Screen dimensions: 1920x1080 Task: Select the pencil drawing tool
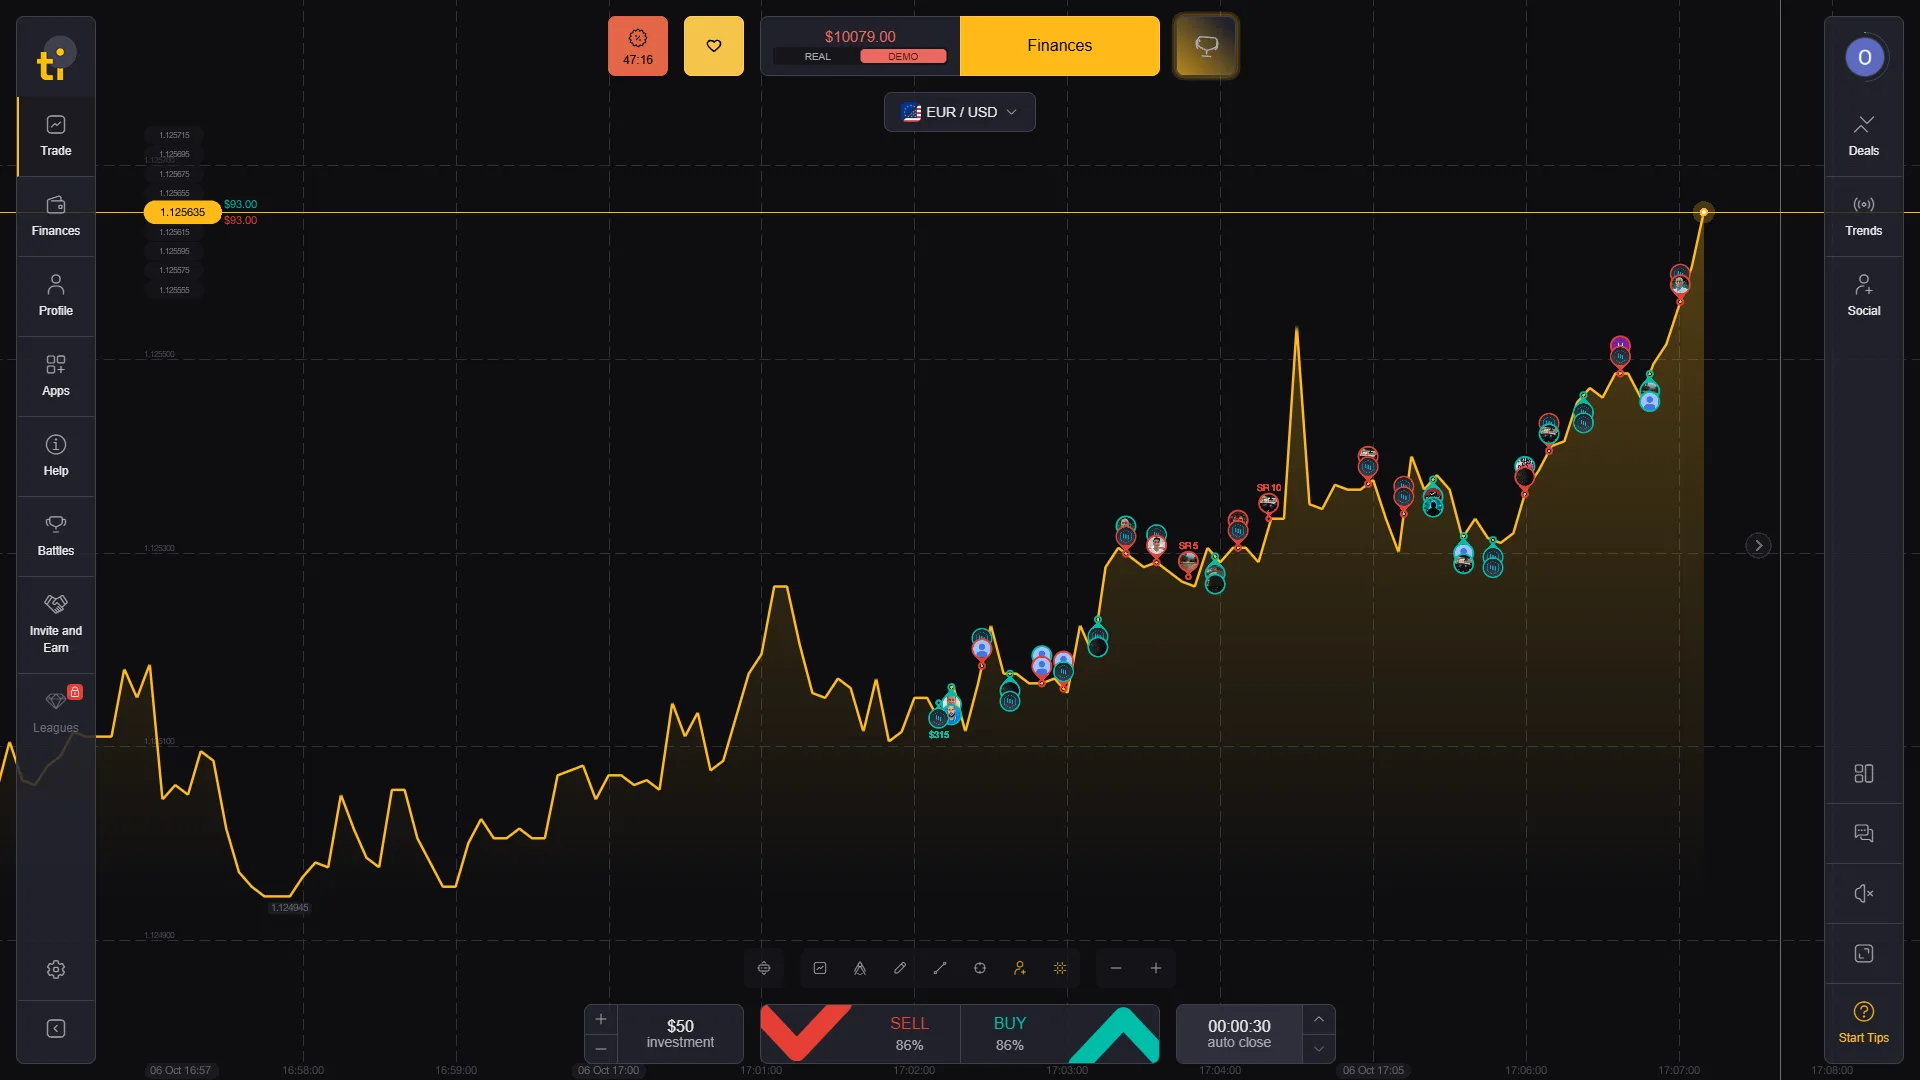click(900, 968)
